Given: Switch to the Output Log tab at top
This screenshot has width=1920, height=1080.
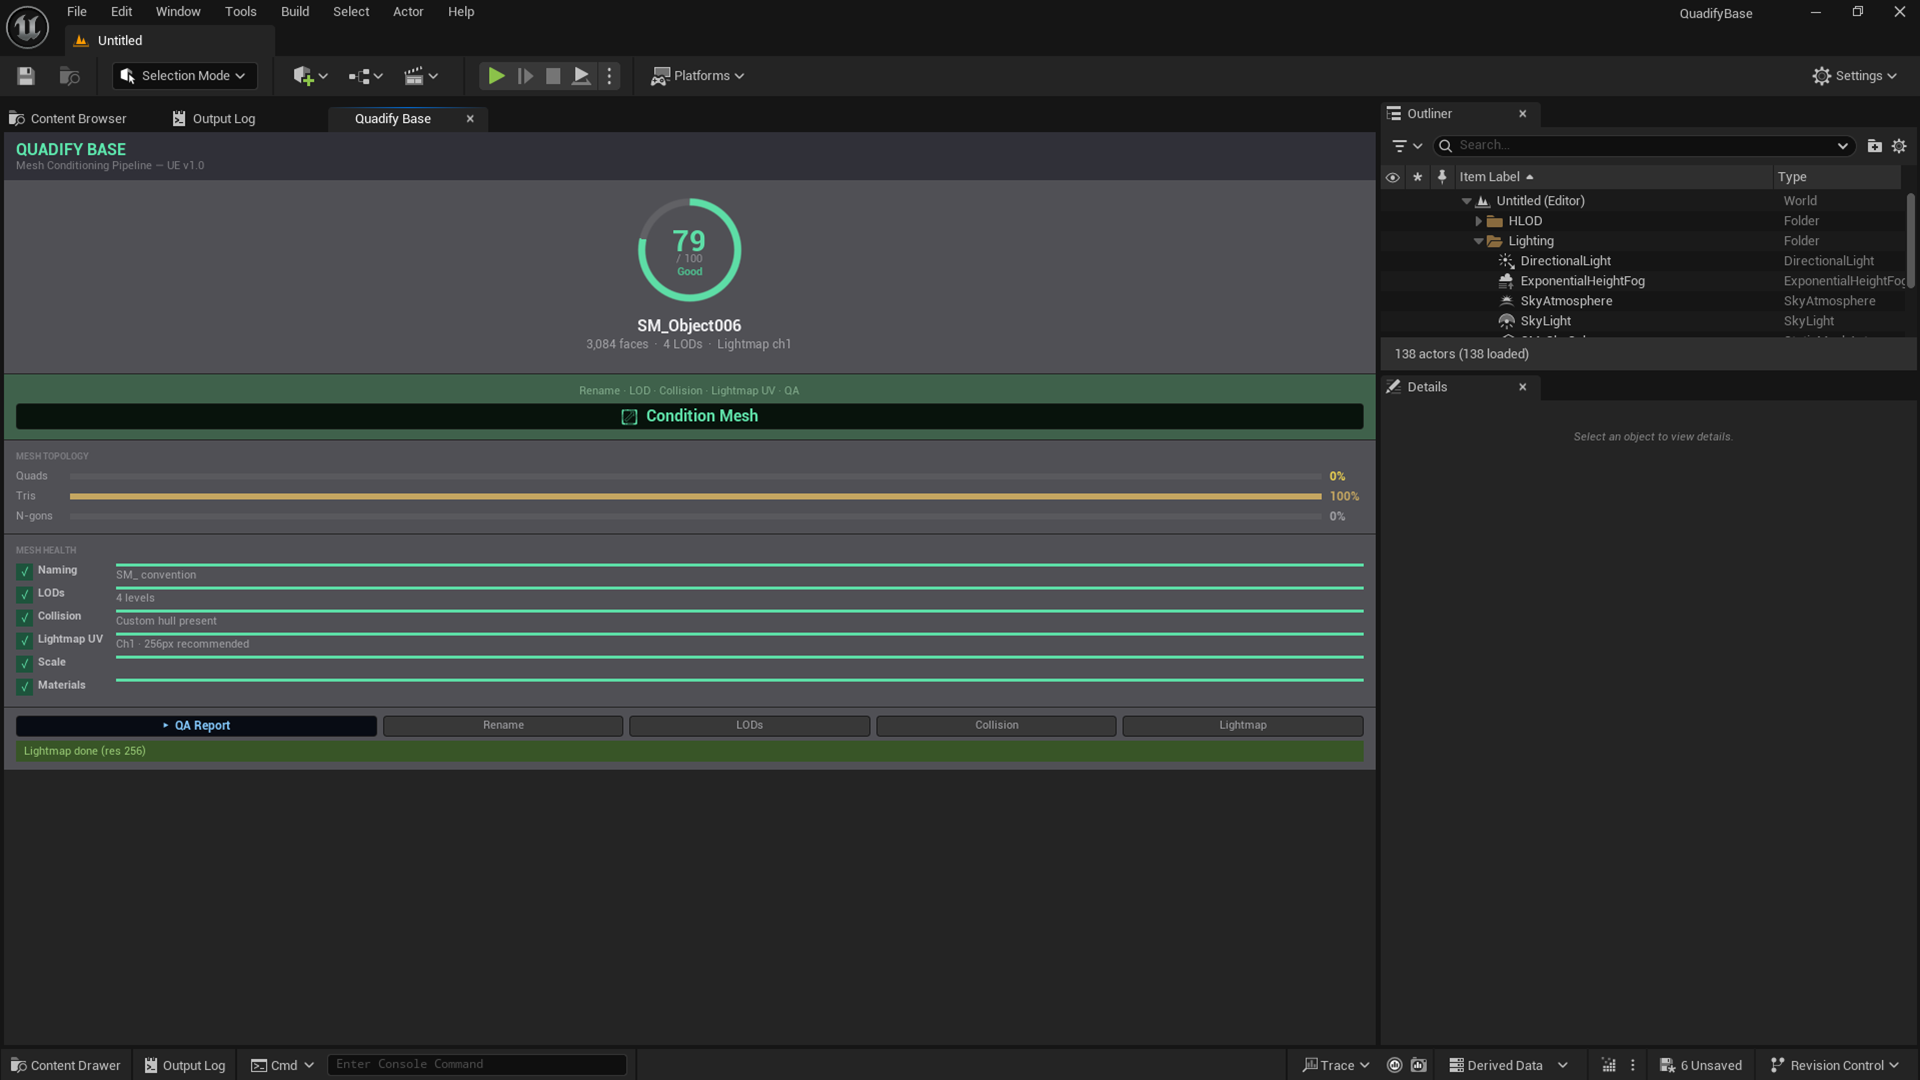Looking at the screenshot, I should click(214, 119).
